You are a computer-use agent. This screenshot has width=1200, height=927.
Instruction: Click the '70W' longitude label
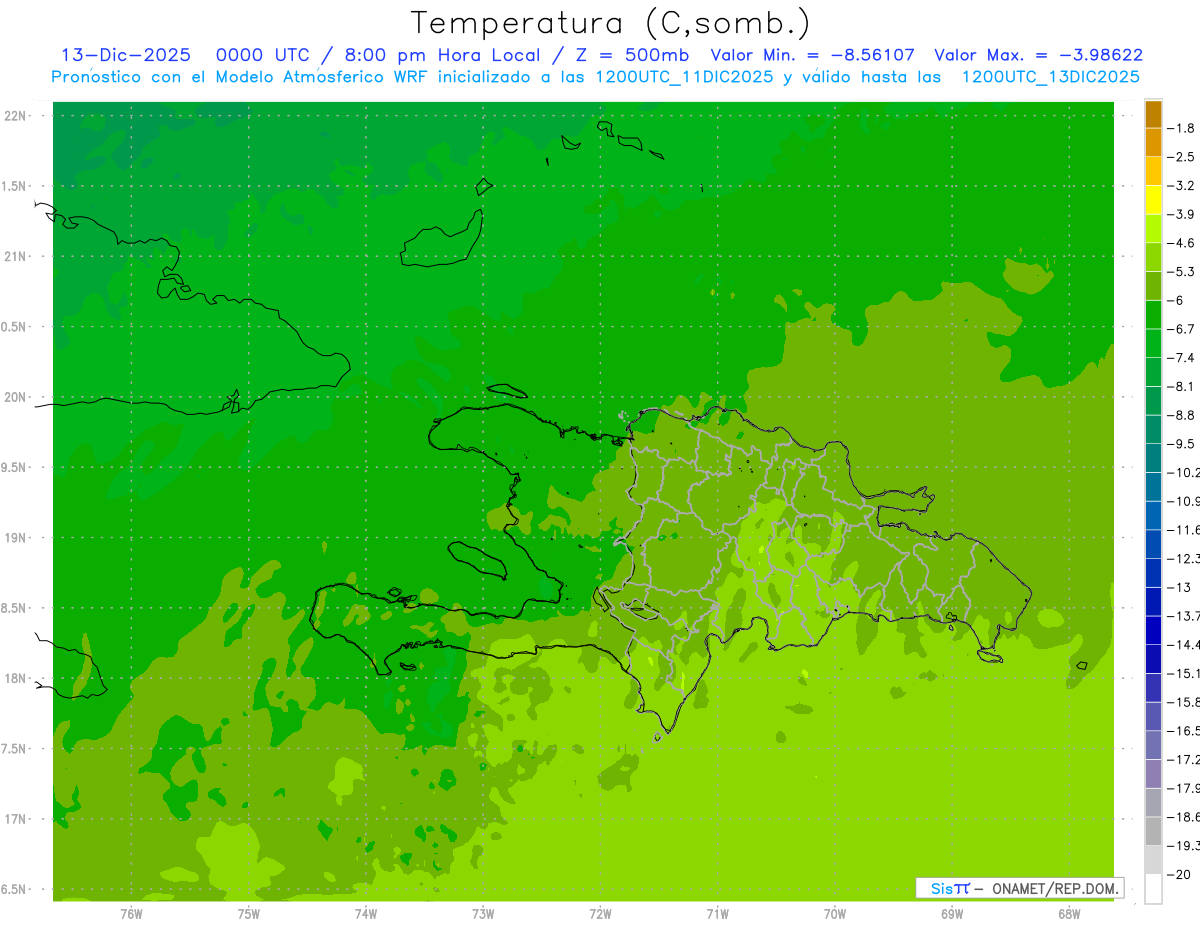(834, 913)
